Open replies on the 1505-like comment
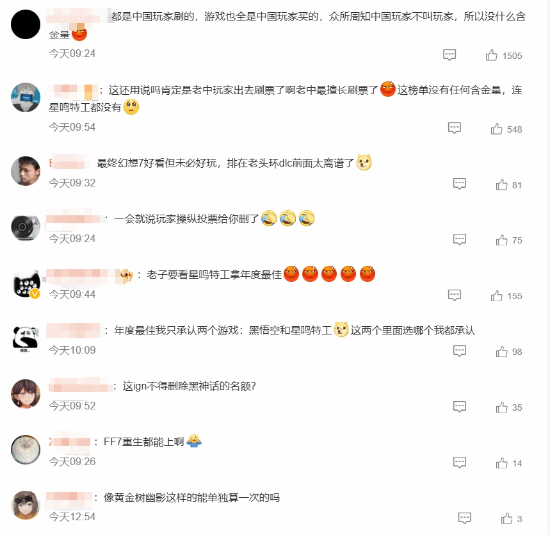 (x=449, y=55)
